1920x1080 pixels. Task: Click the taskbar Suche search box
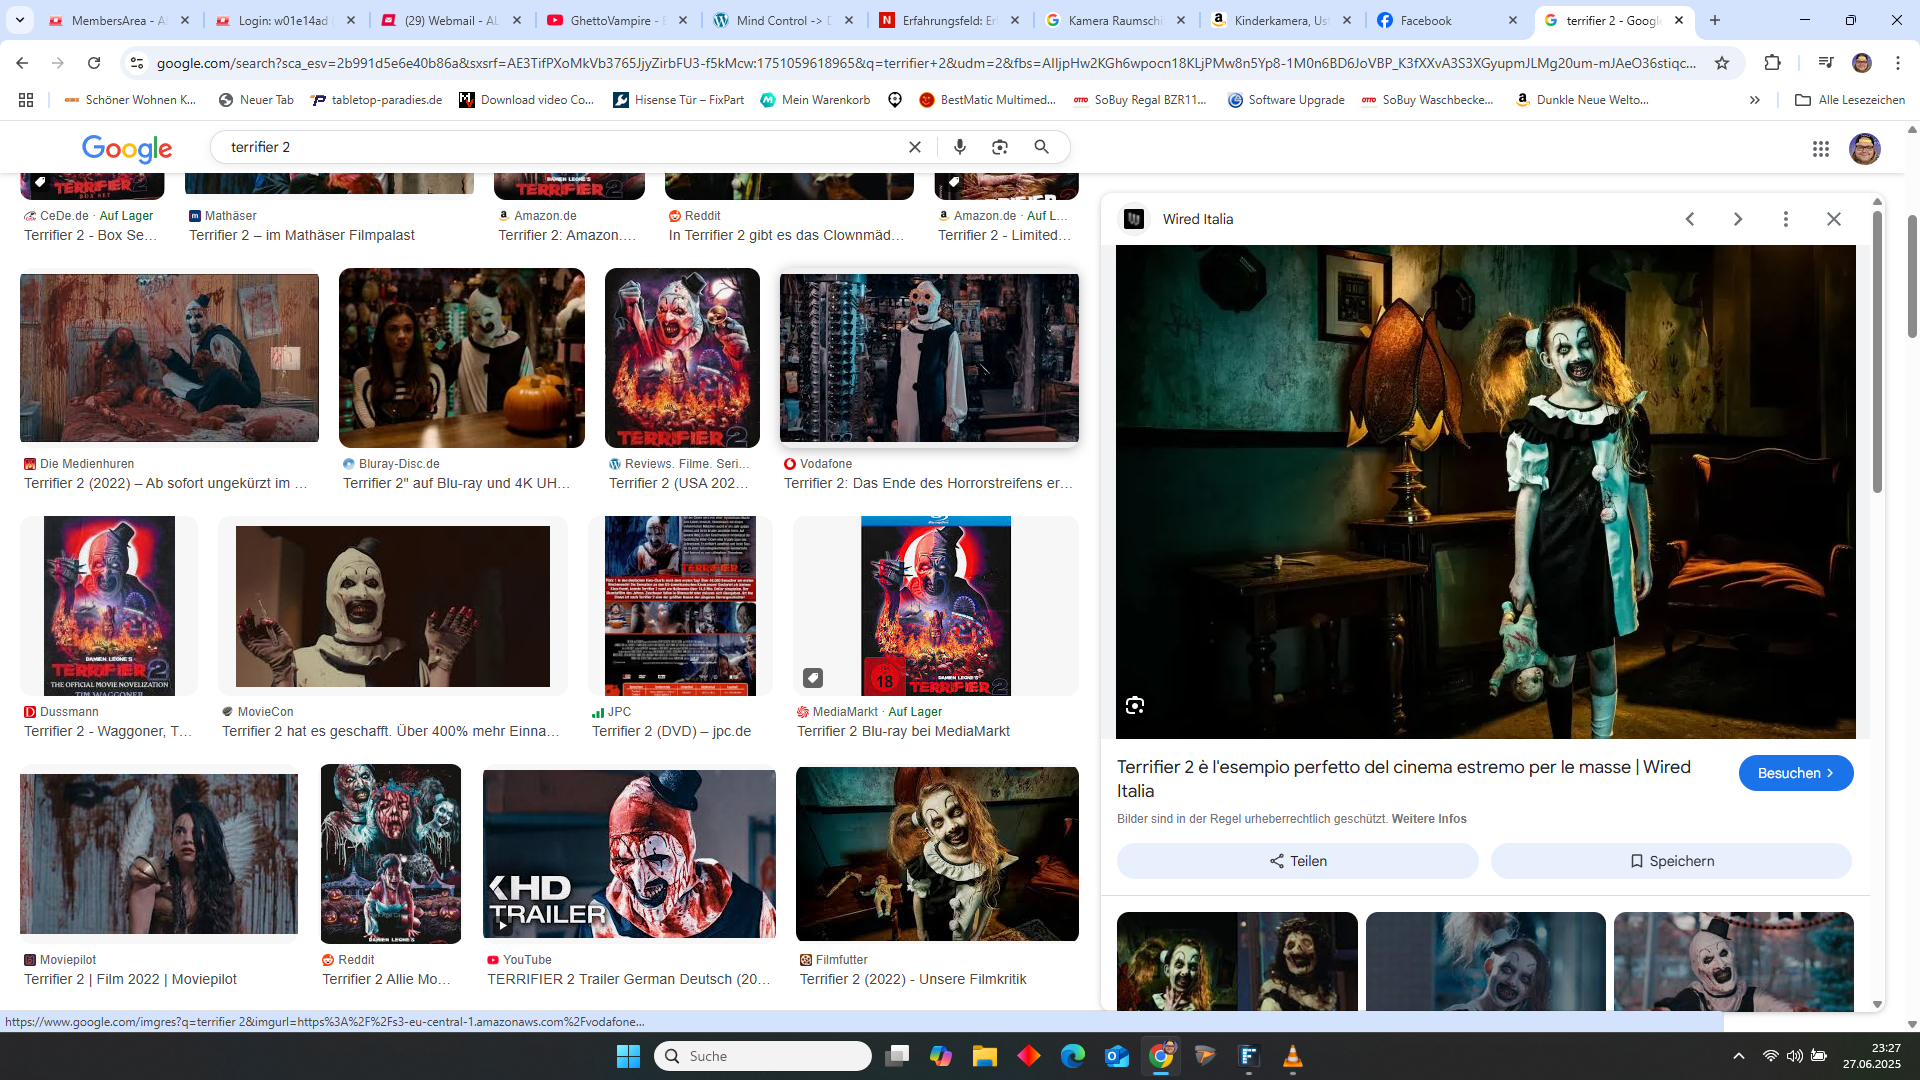click(763, 1056)
